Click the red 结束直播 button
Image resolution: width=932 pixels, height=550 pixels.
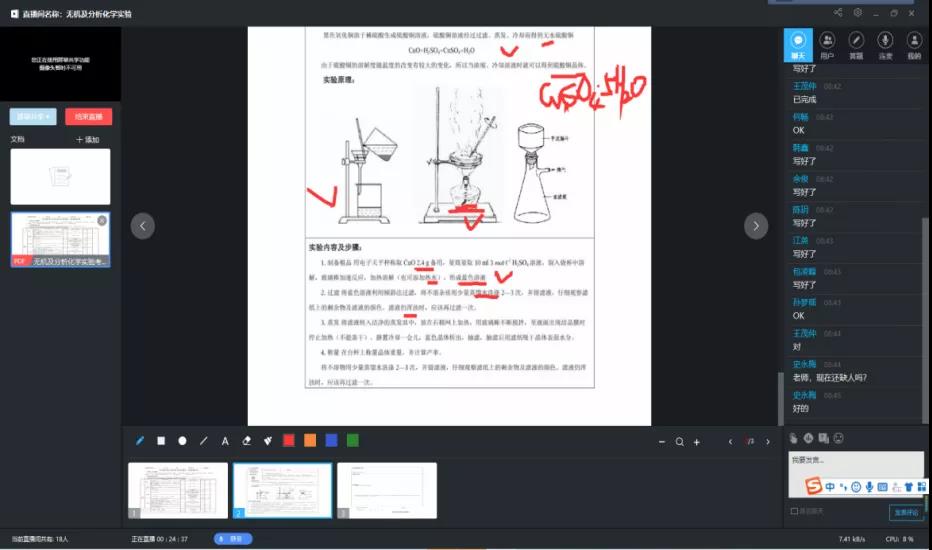pyautogui.click(x=89, y=117)
